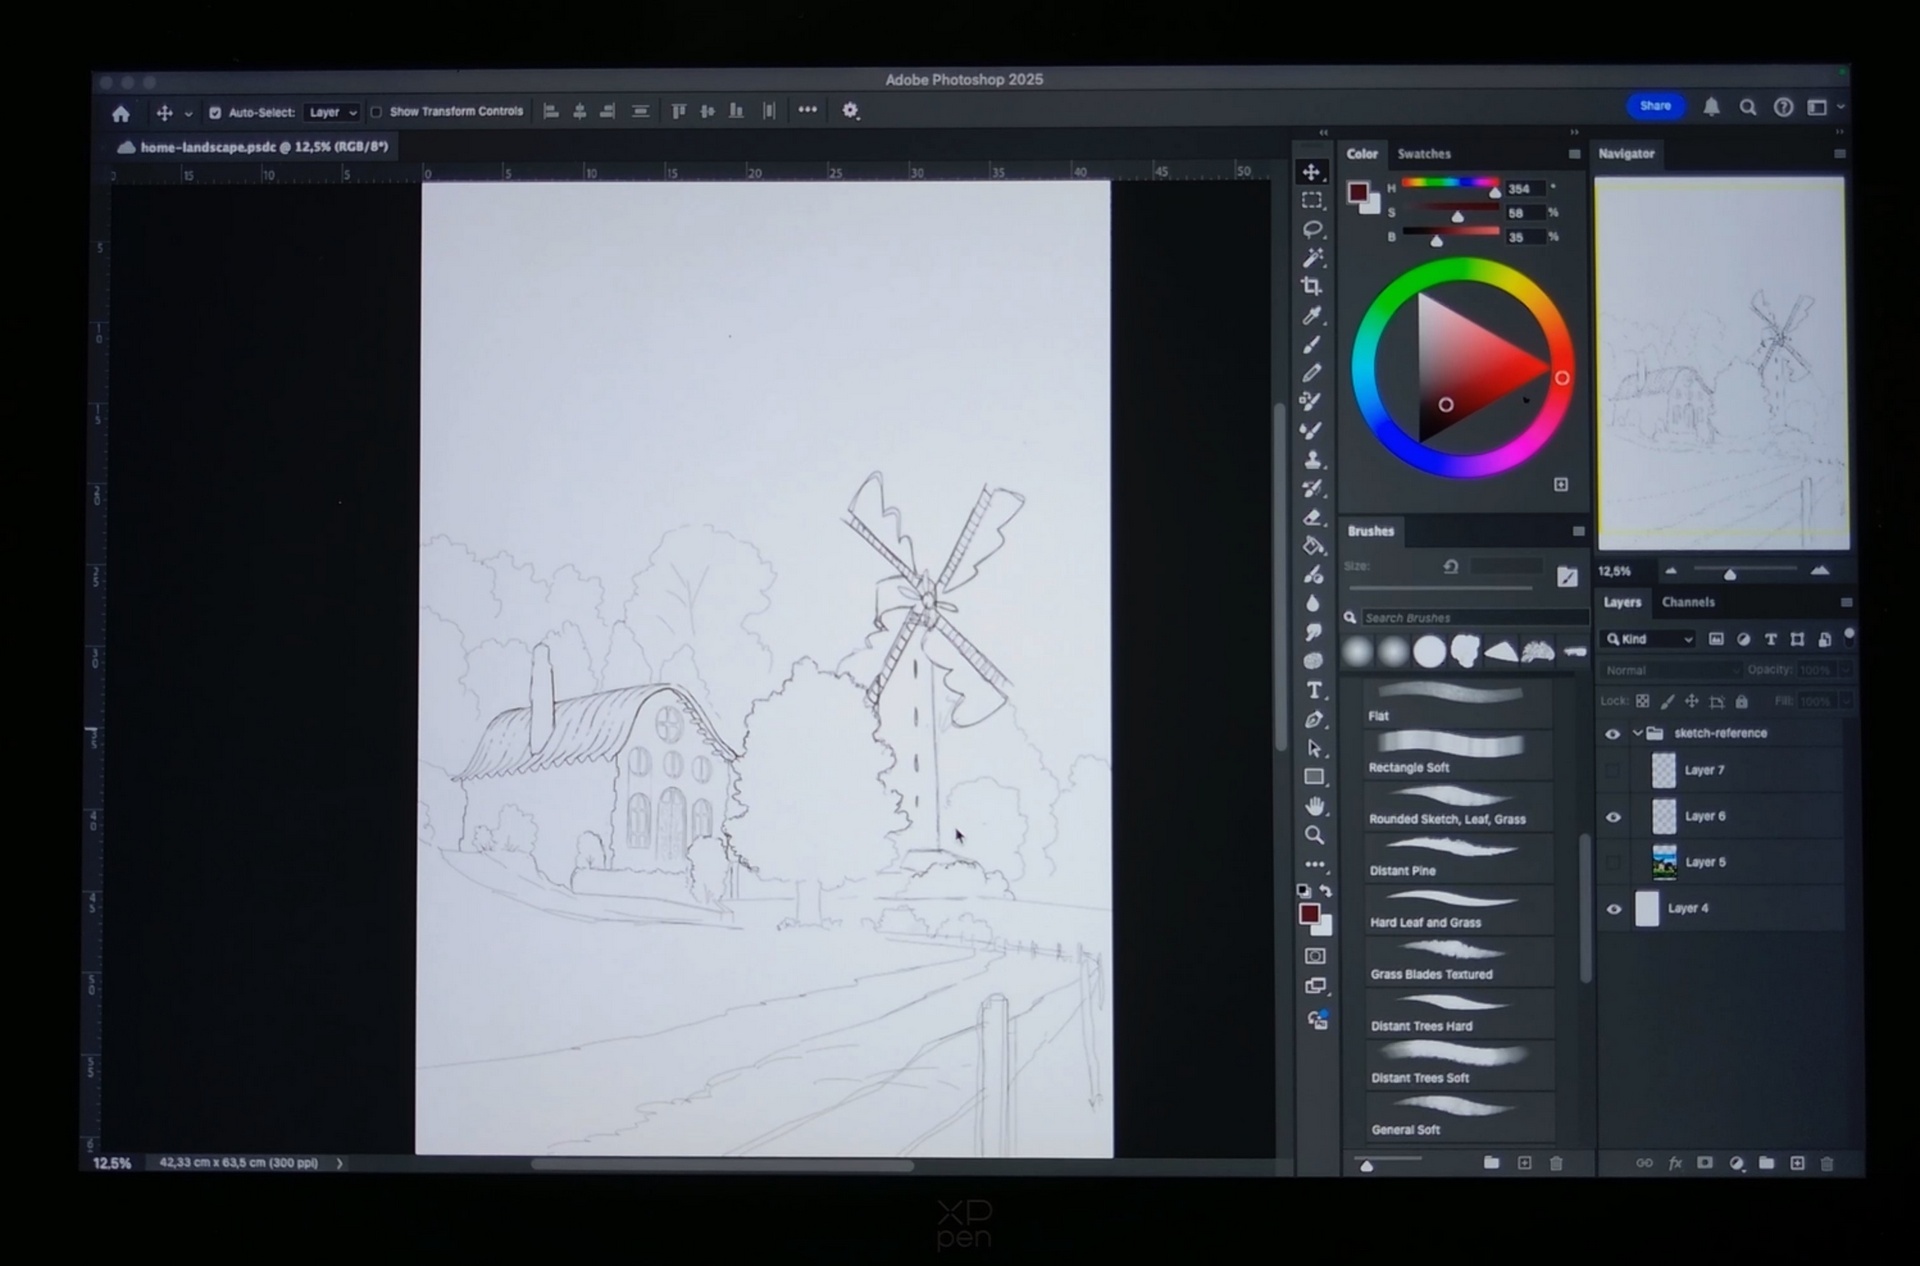Swap foreground and background colors
The height and width of the screenshot is (1266, 1920).
click(1326, 891)
